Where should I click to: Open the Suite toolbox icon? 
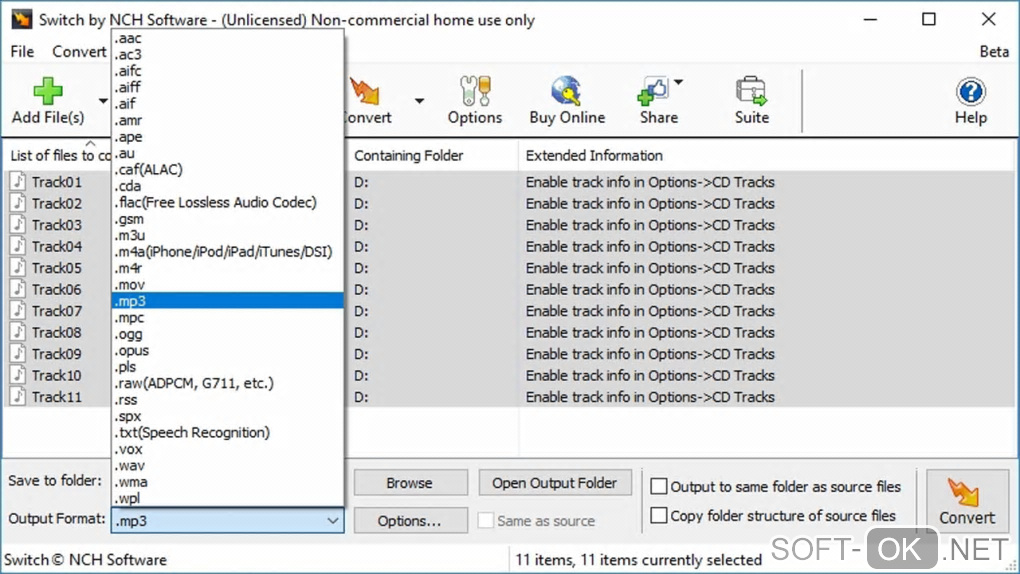[x=751, y=90]
